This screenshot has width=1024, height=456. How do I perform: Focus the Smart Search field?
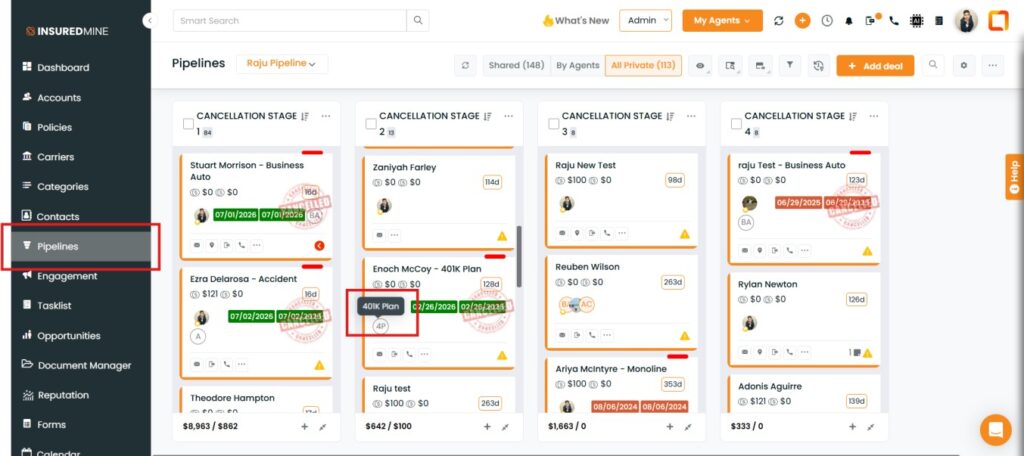click(x=289, y=20)
